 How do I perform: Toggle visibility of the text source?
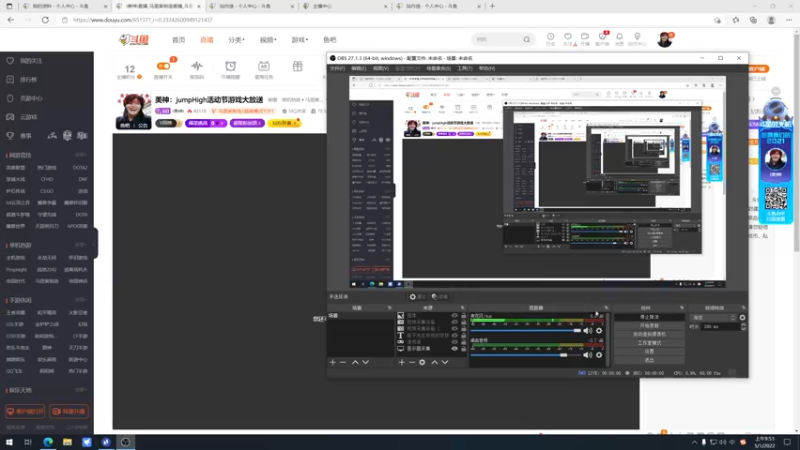[455, 336]
